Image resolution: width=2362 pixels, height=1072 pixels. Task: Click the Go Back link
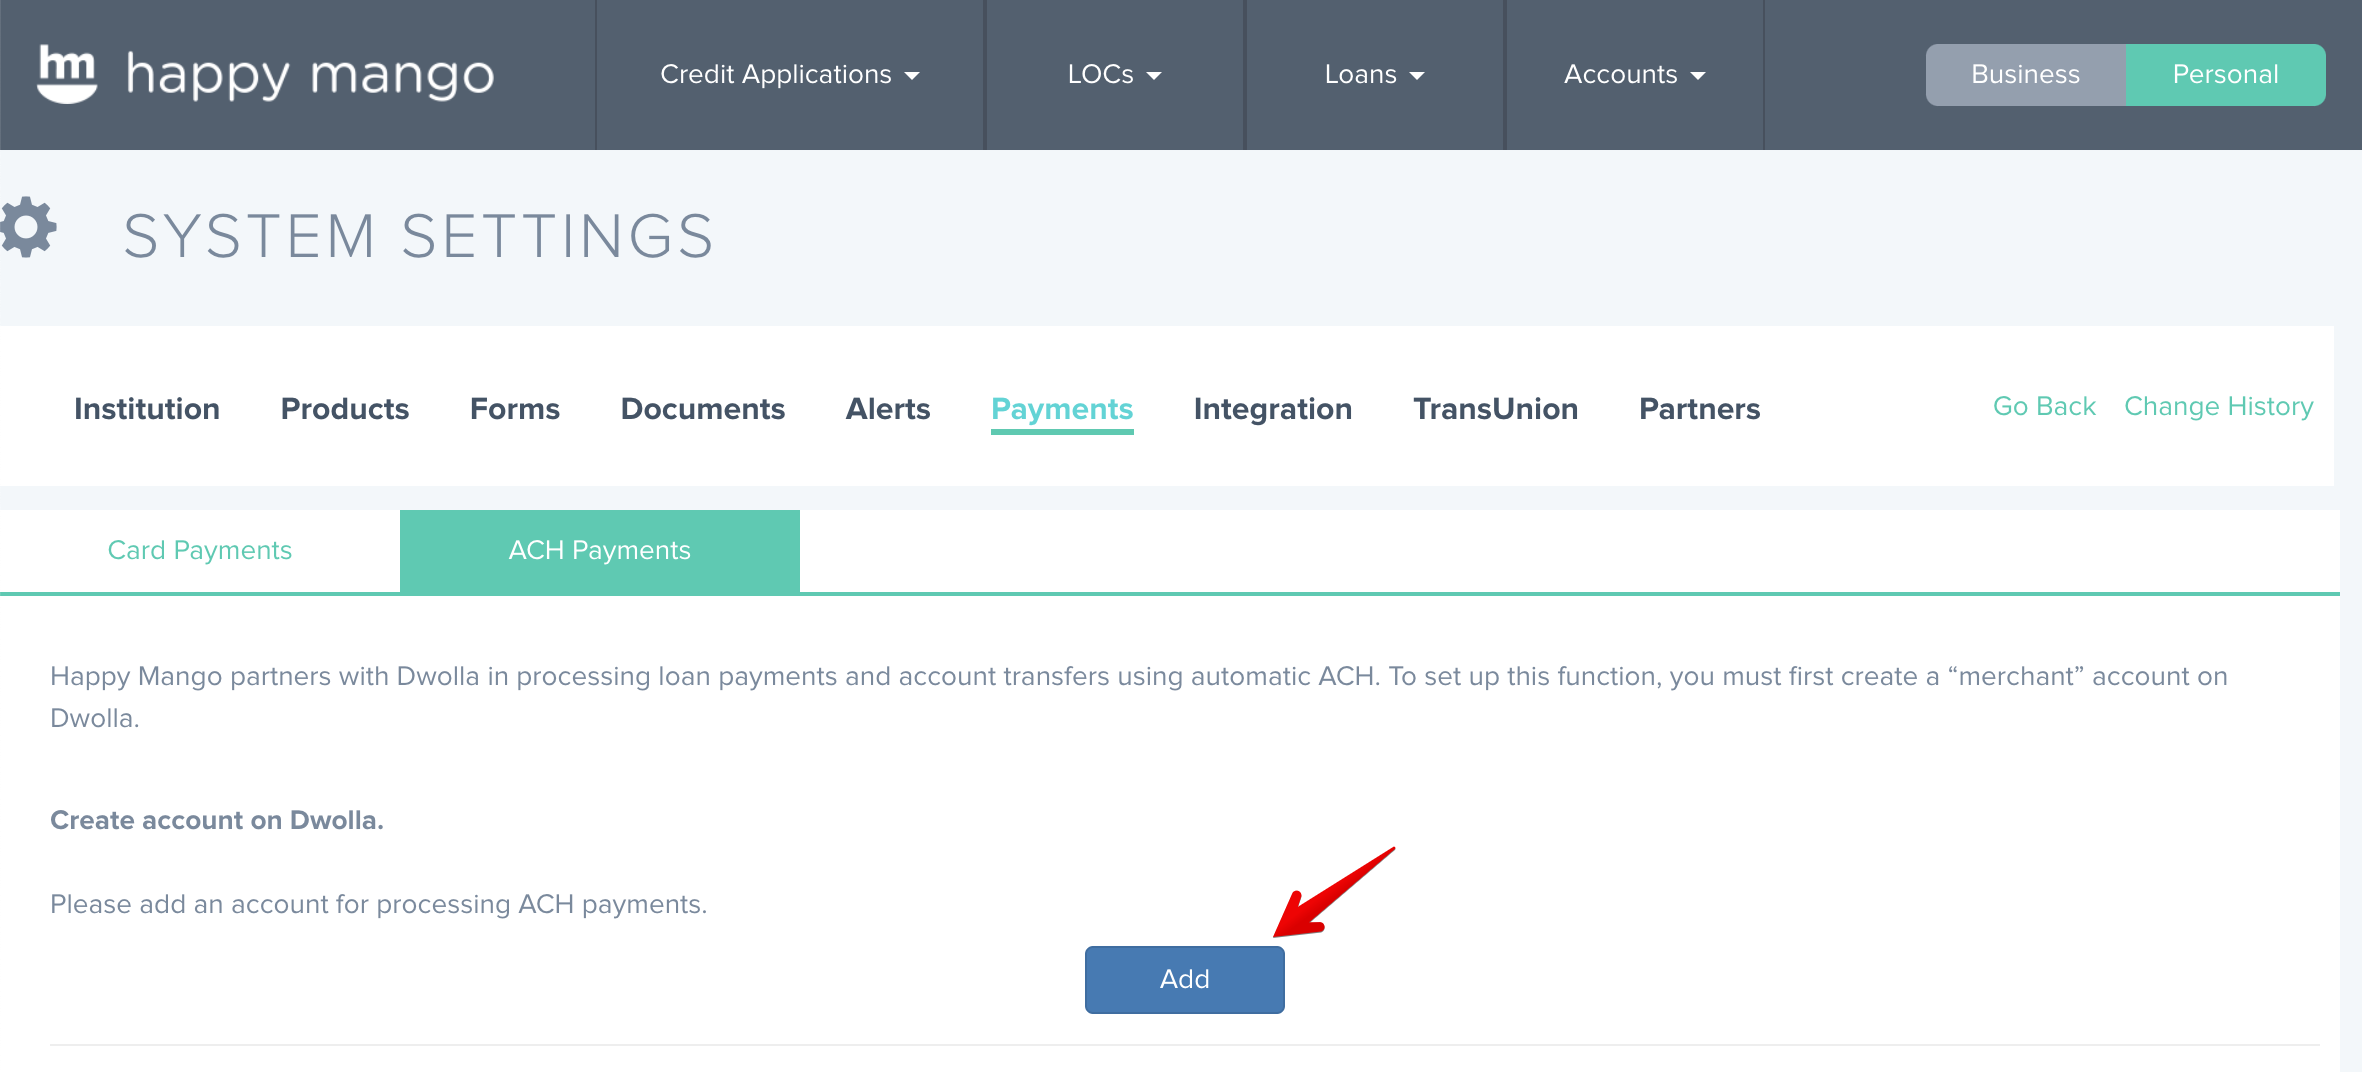pos(2044,406)
